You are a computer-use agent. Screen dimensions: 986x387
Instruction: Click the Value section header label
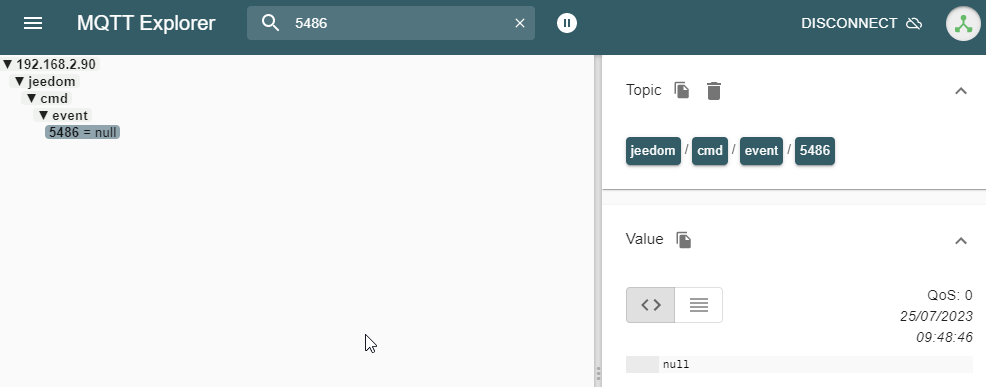[x=645, y=239]
